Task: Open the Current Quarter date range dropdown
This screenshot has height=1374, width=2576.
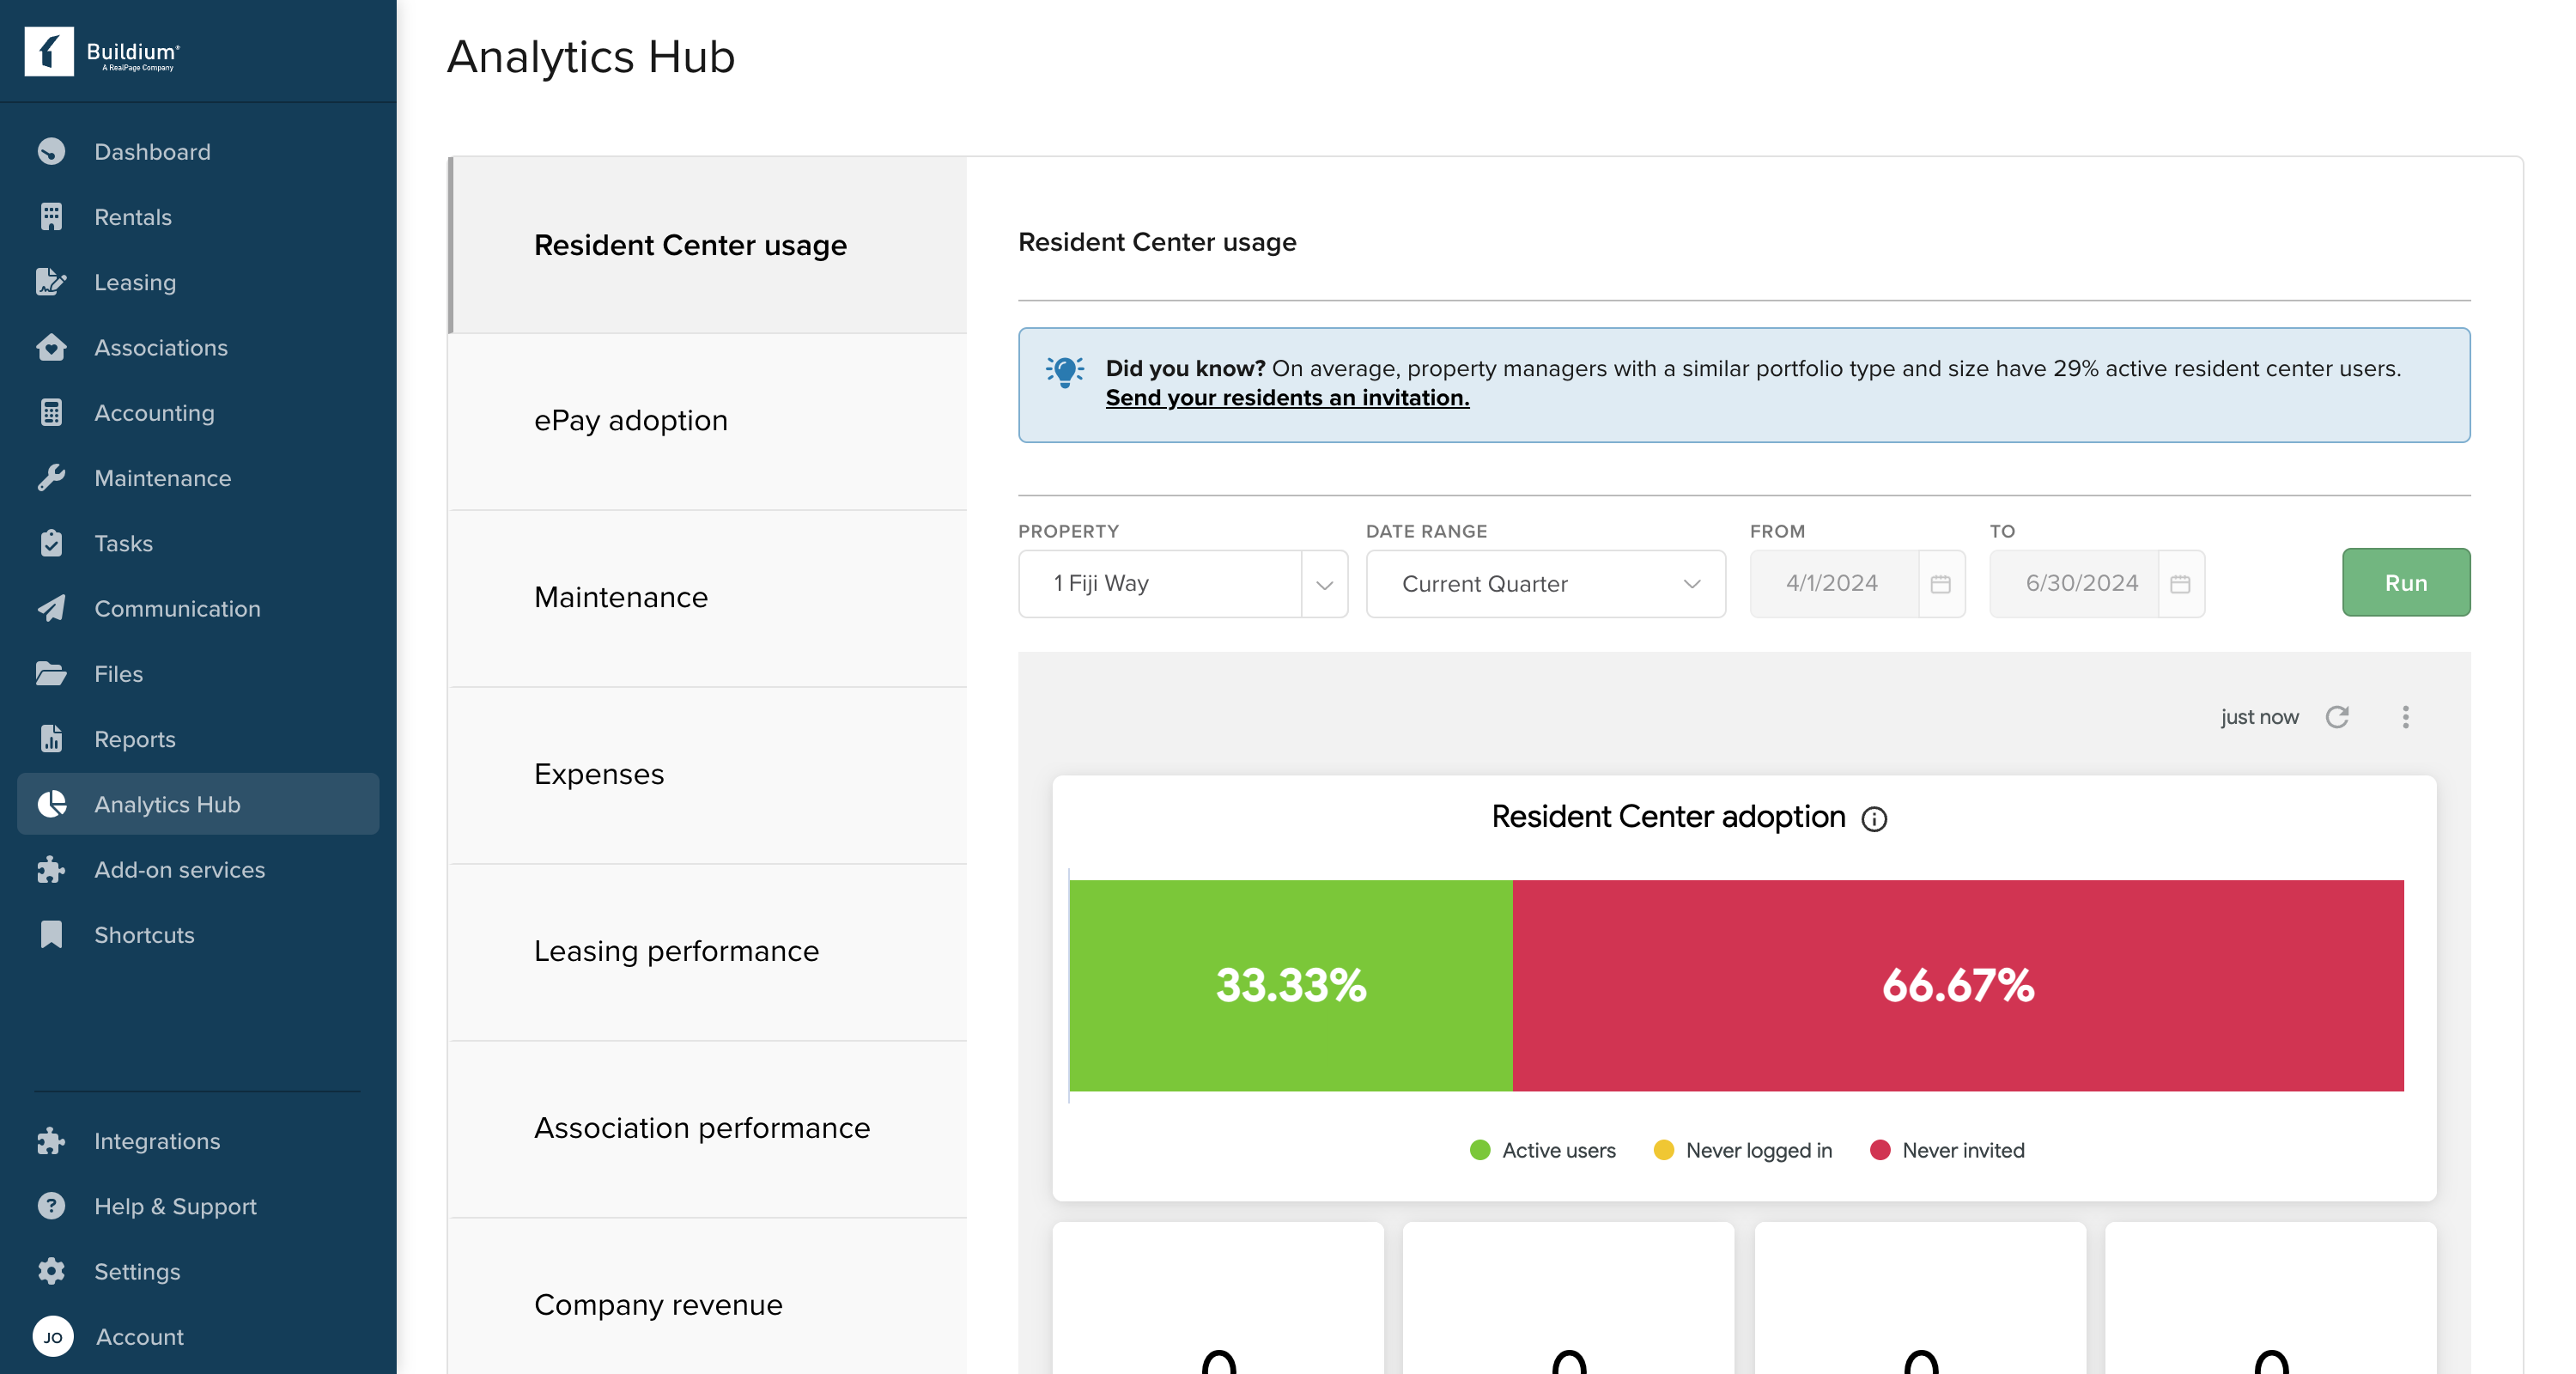Action: click(x=1546, y=584)
